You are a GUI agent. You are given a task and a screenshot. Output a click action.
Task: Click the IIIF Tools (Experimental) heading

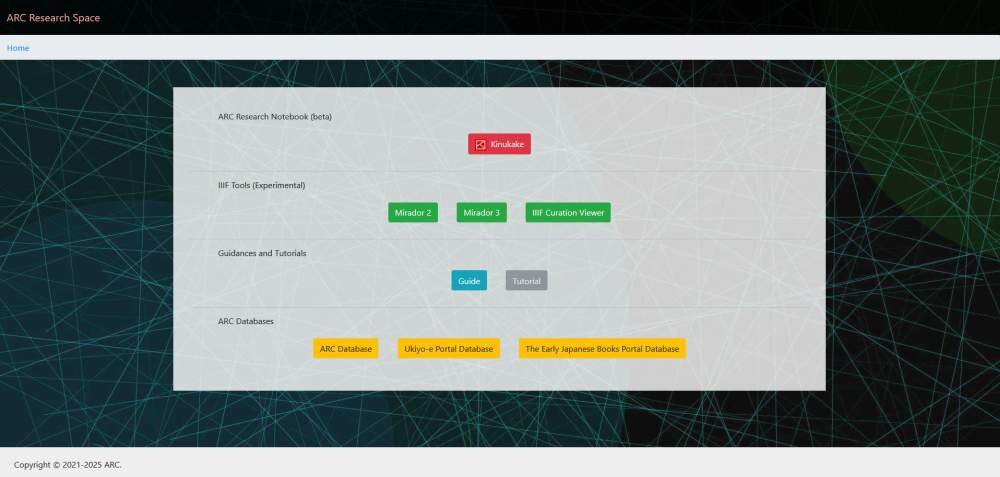pyautogui.click(x=262, y=185)
